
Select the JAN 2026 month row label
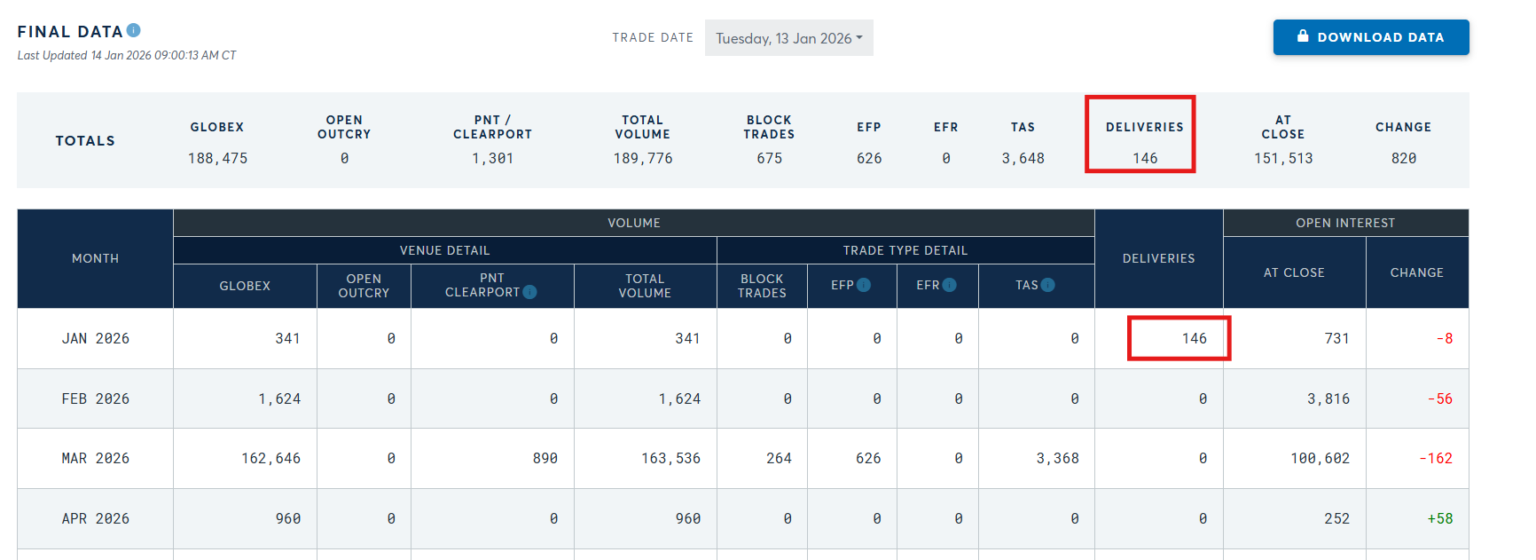tap(95, 338)
